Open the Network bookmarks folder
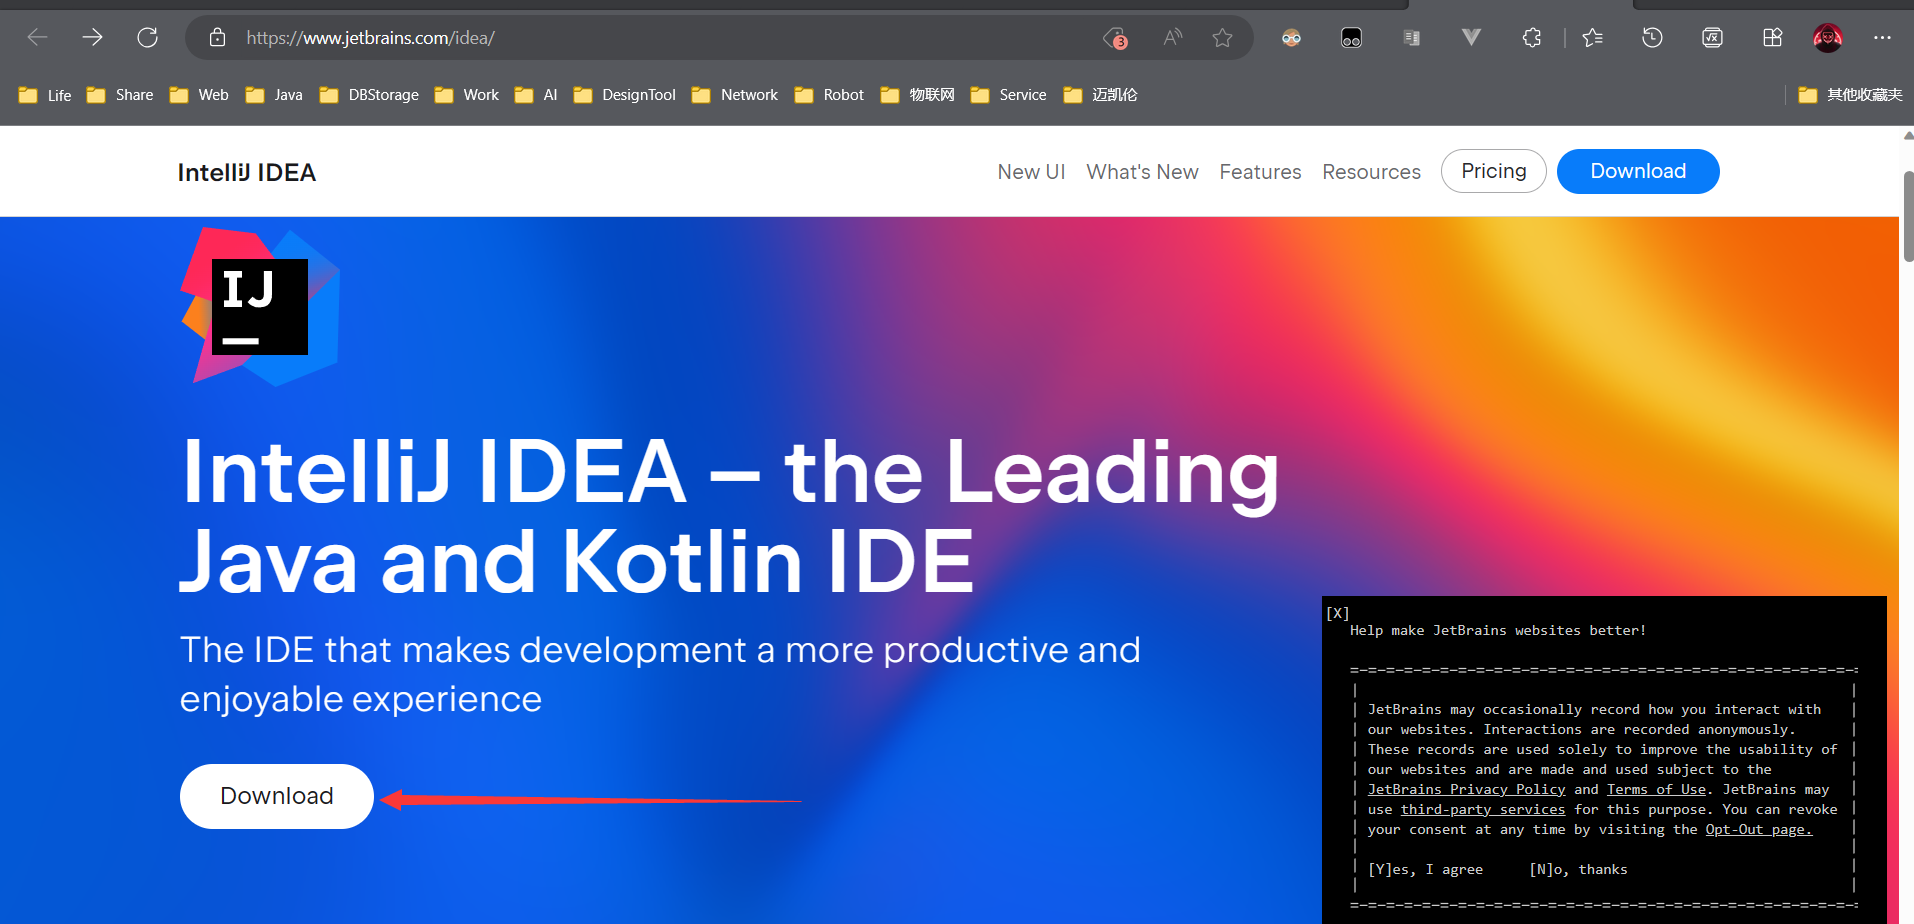The image size is (1914, 924). [x=735, y=95]
